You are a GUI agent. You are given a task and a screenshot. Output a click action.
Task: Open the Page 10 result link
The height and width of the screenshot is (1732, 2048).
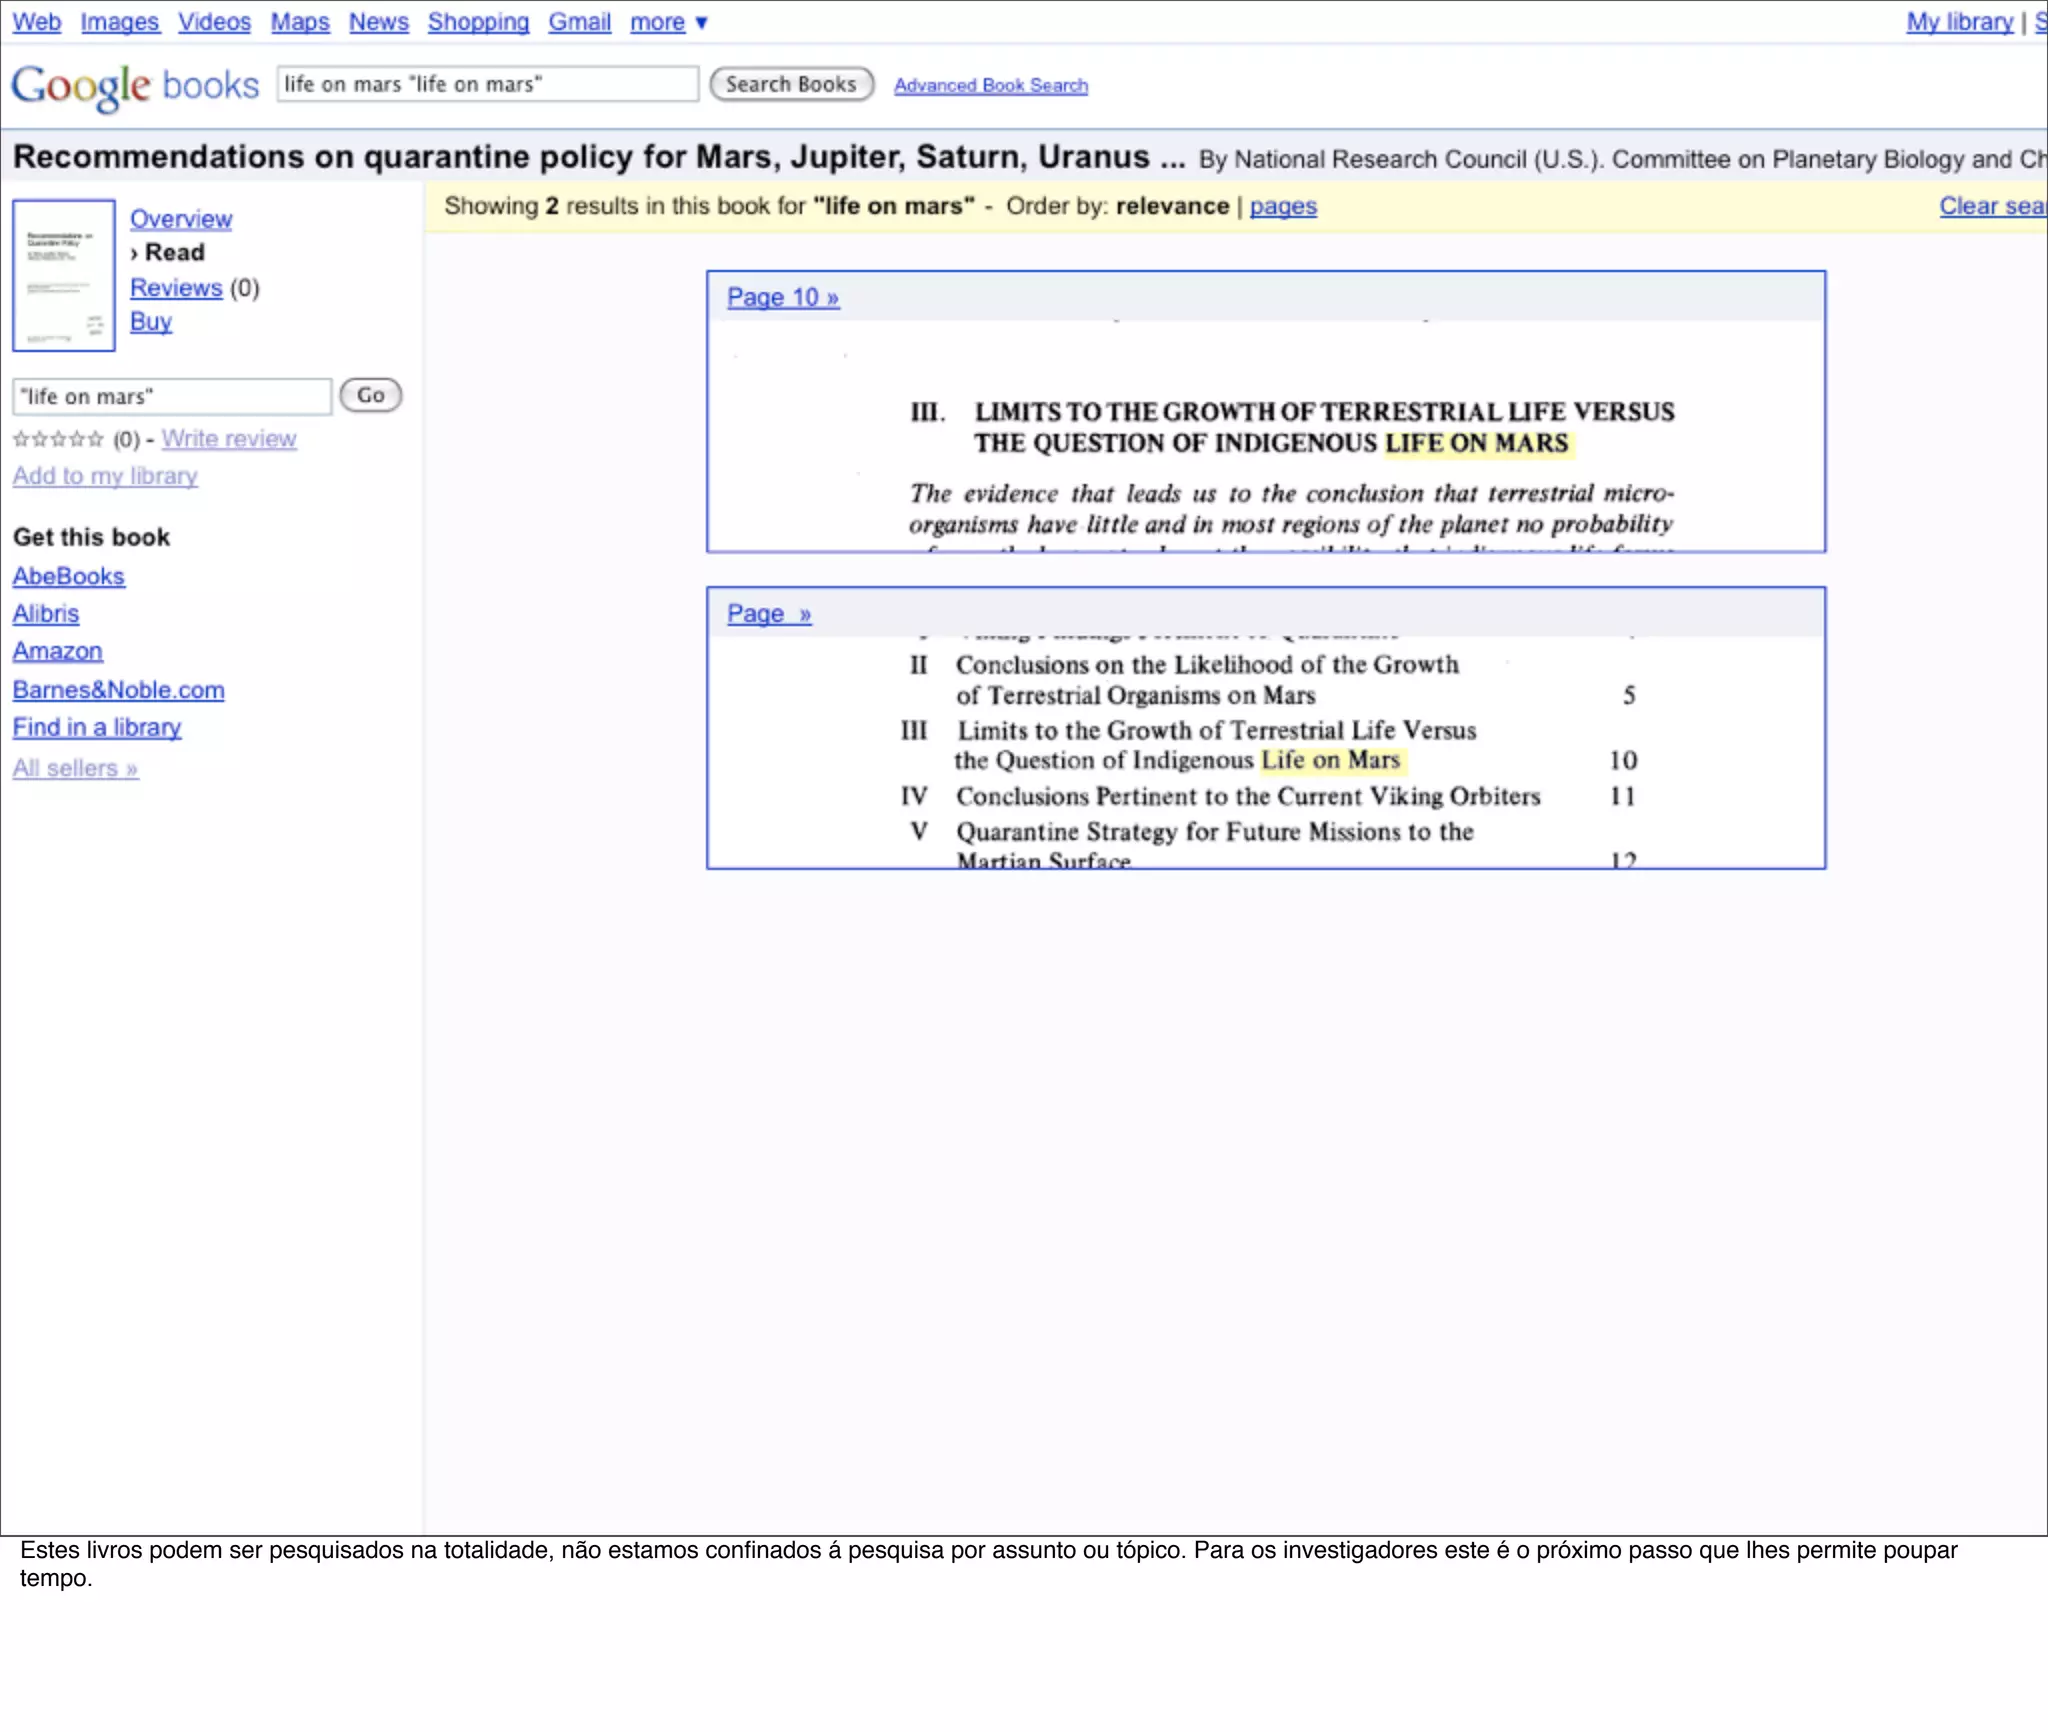(x=782, y=298)
